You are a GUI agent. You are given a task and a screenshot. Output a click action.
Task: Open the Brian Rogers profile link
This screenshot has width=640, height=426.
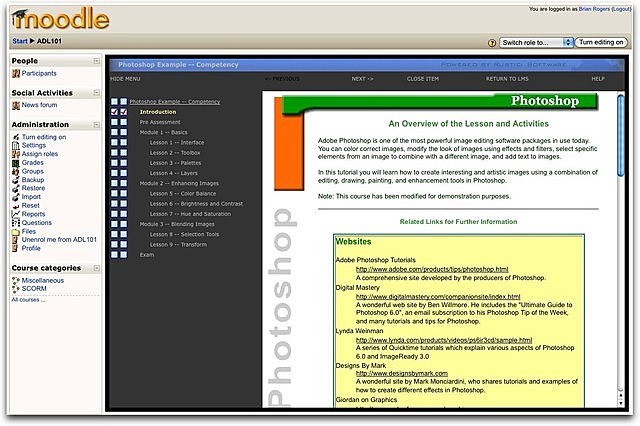click(594, 9)
